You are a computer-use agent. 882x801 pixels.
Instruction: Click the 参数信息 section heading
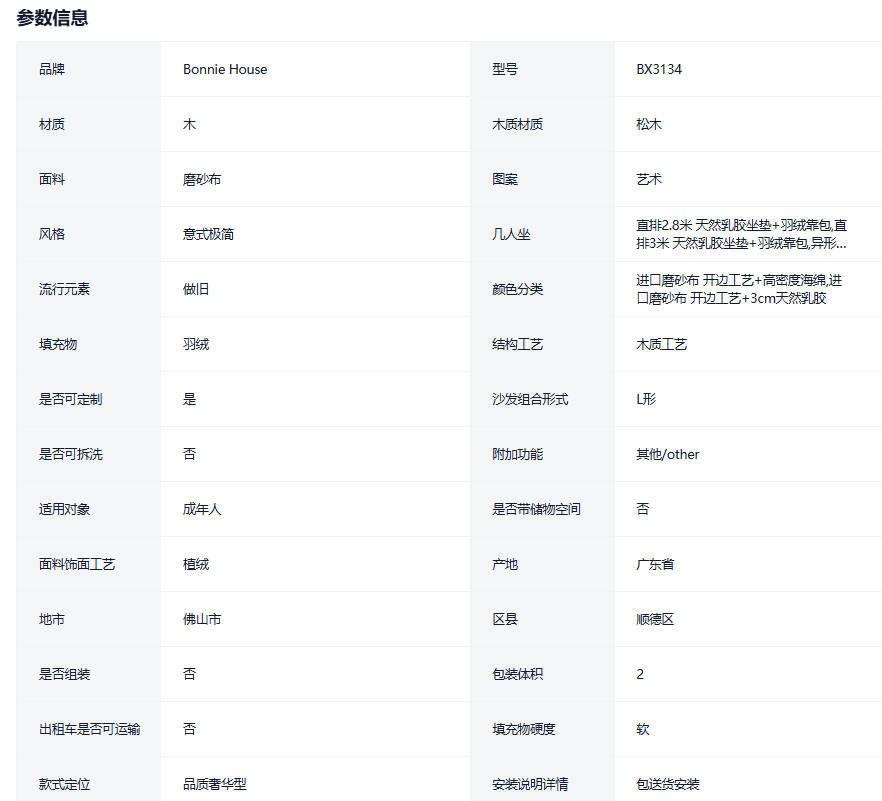coord(52,17)
